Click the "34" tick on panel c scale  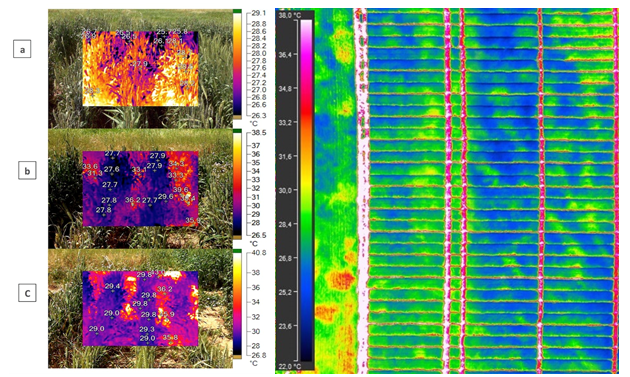pos(256,302)
